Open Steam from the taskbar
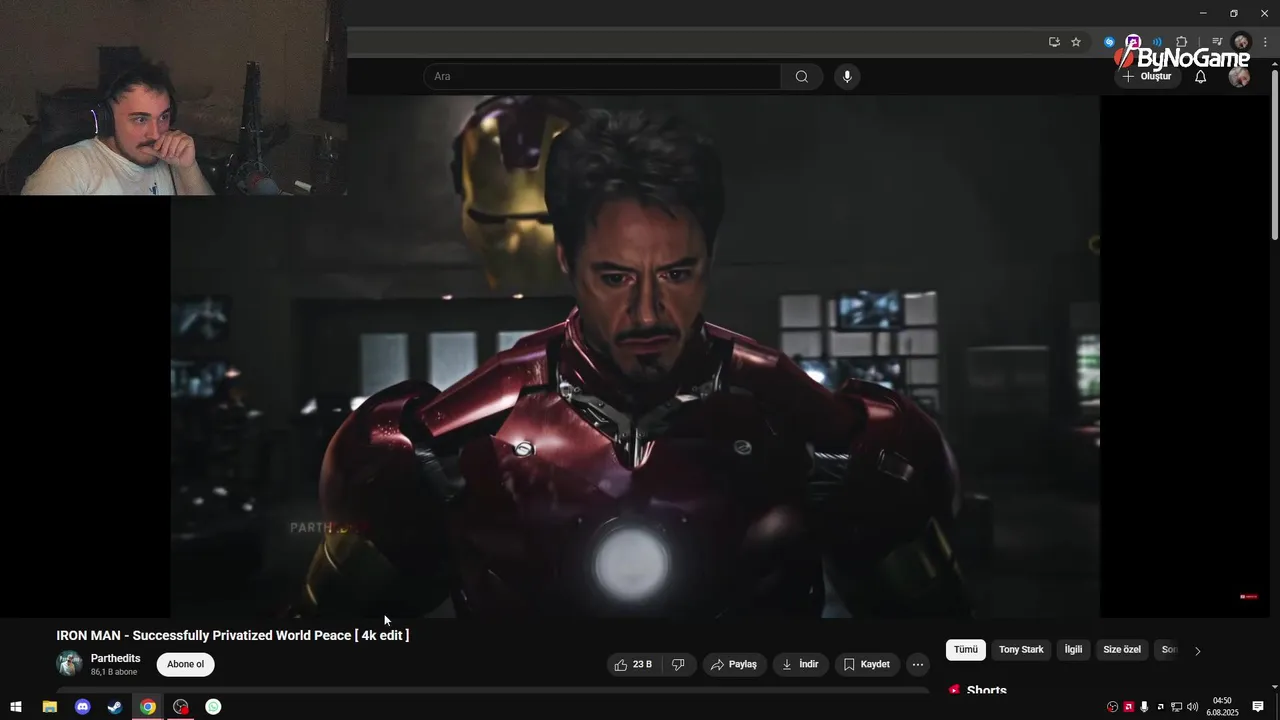The image size is (1280, 720). point(115,707)
